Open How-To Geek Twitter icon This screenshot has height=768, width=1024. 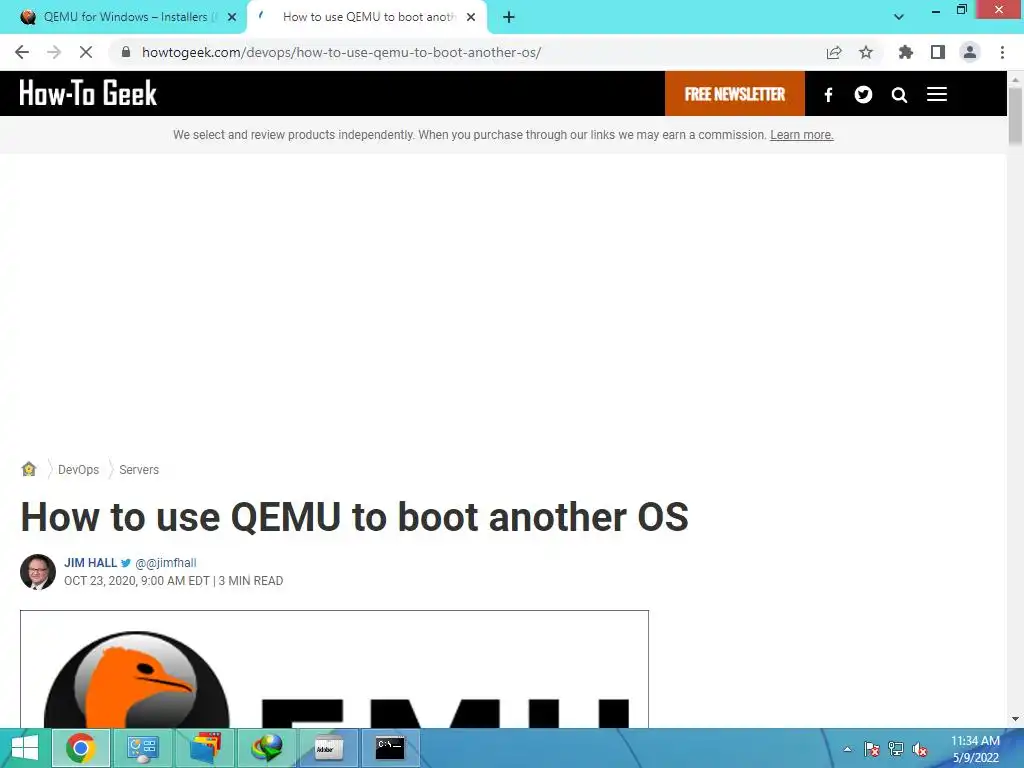(863, 95)
